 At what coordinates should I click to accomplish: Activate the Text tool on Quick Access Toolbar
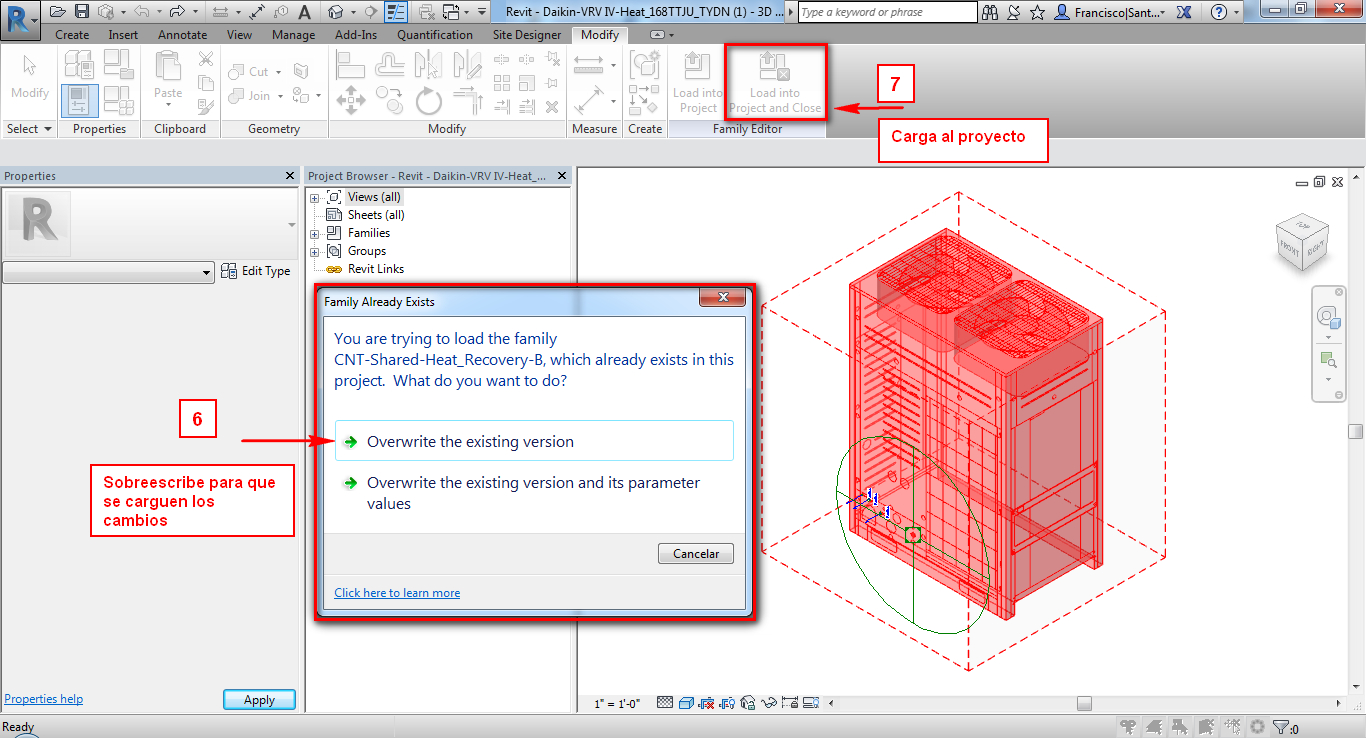304,11
